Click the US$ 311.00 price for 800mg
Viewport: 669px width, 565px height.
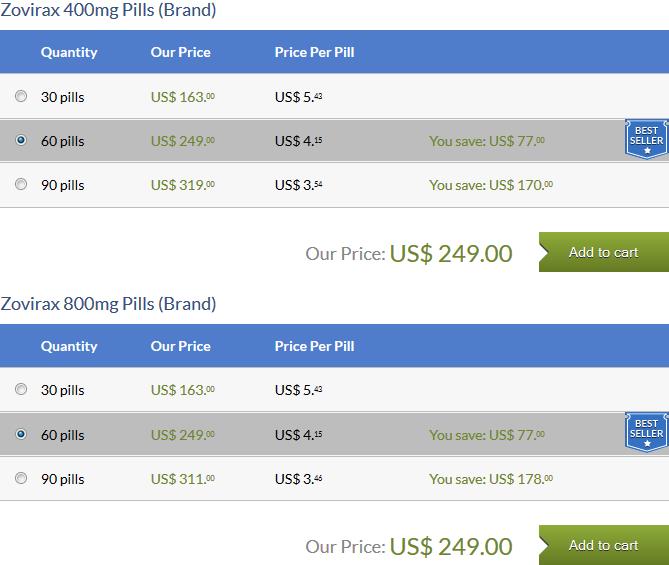coord(183,479)
